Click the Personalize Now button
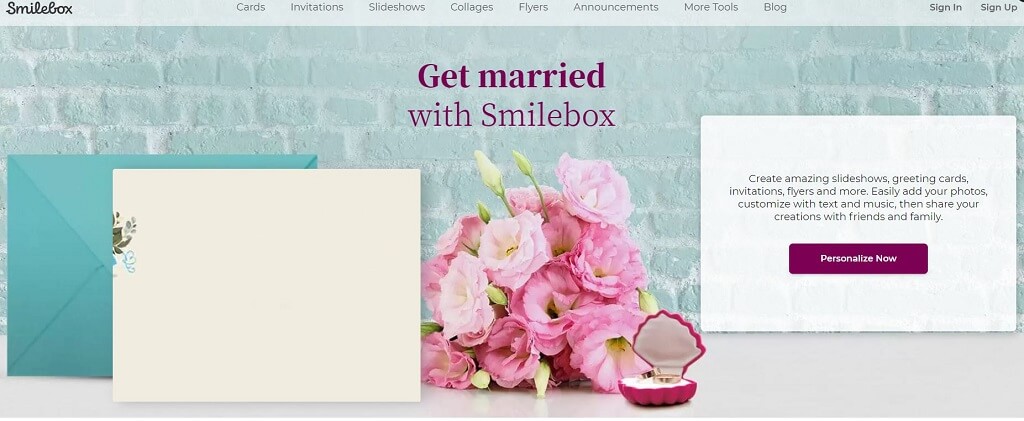This screenshot has width=1024, height=421. point(858,258)
